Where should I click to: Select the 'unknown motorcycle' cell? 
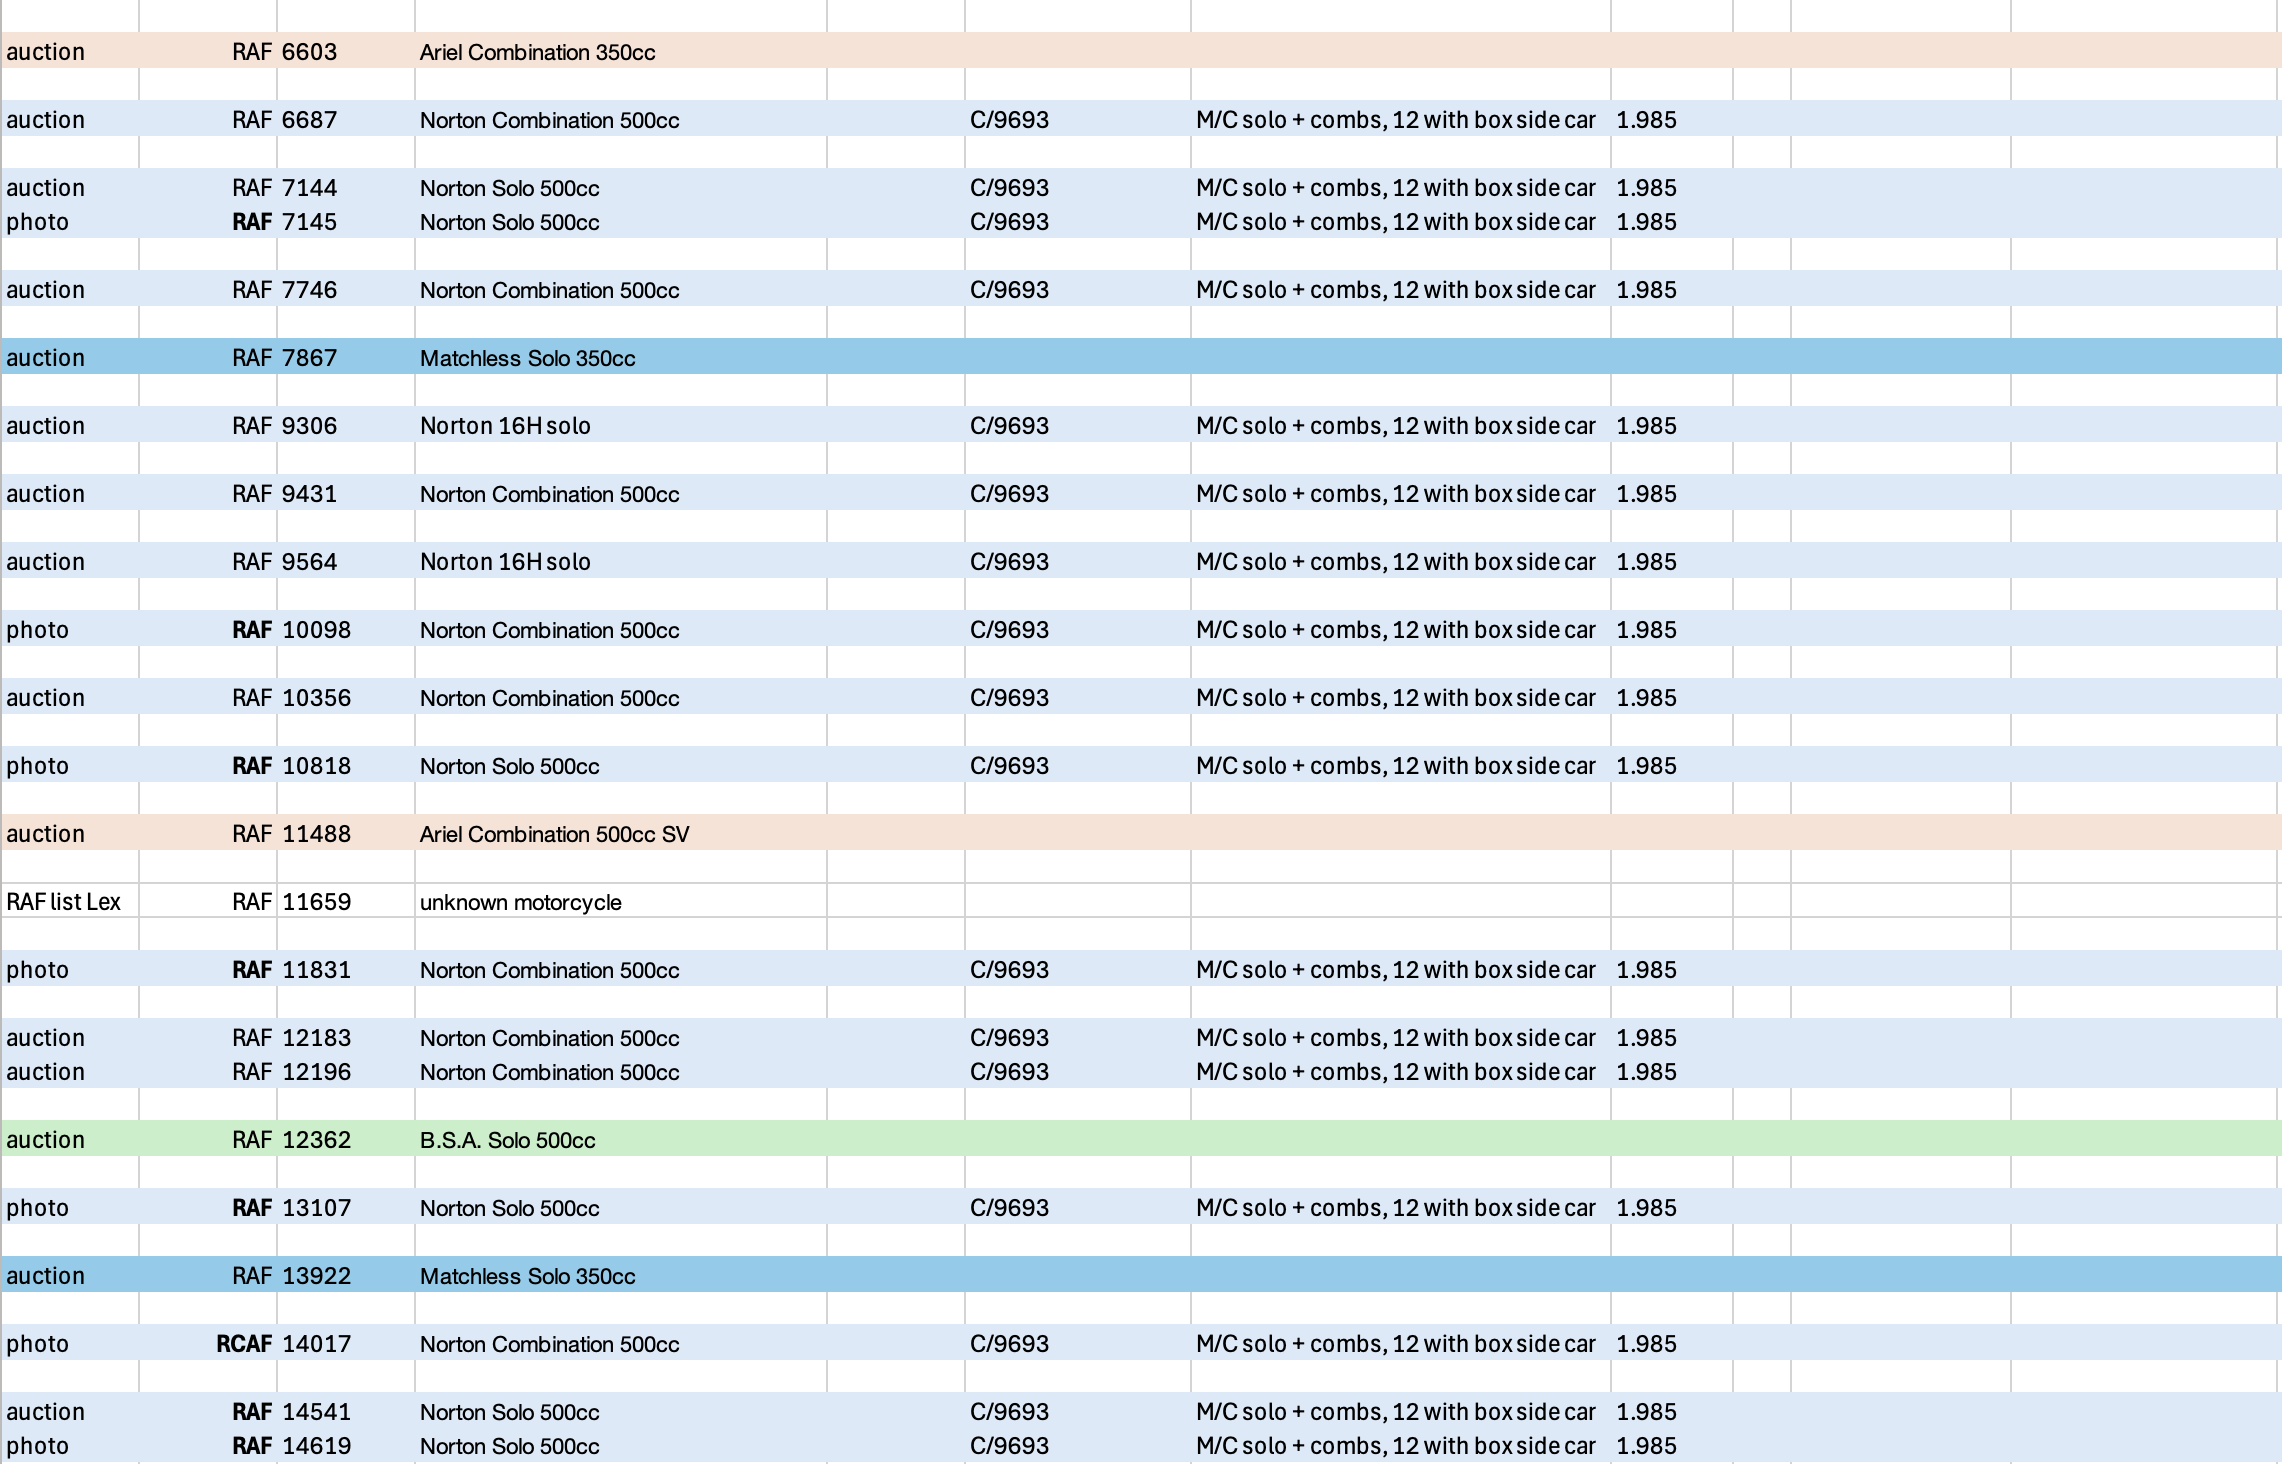(620, 901)
